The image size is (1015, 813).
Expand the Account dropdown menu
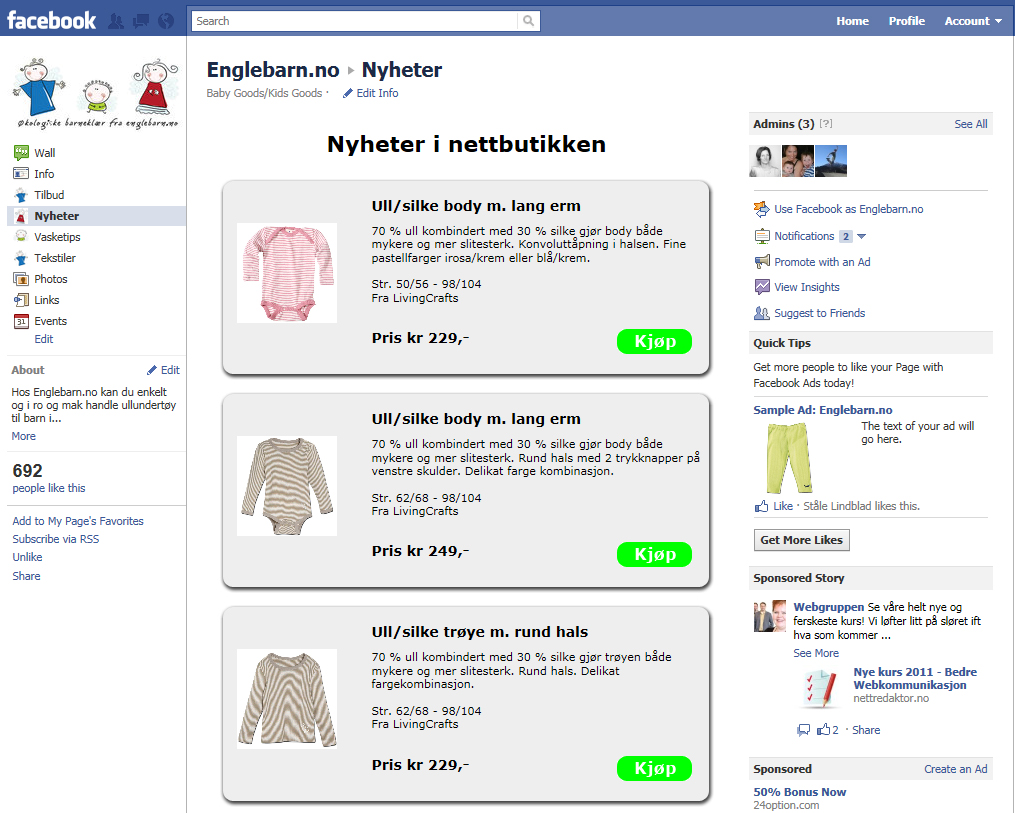click(x=973, y=21)
